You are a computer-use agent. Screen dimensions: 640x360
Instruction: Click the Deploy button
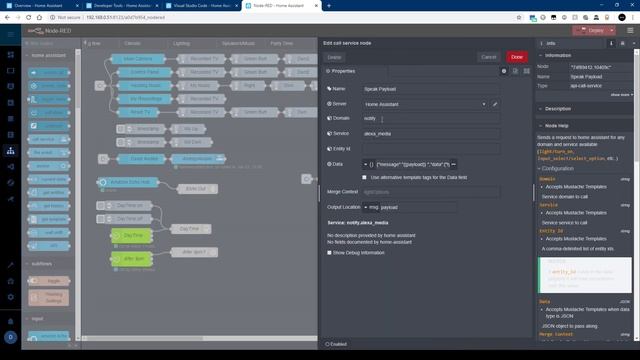591,31
